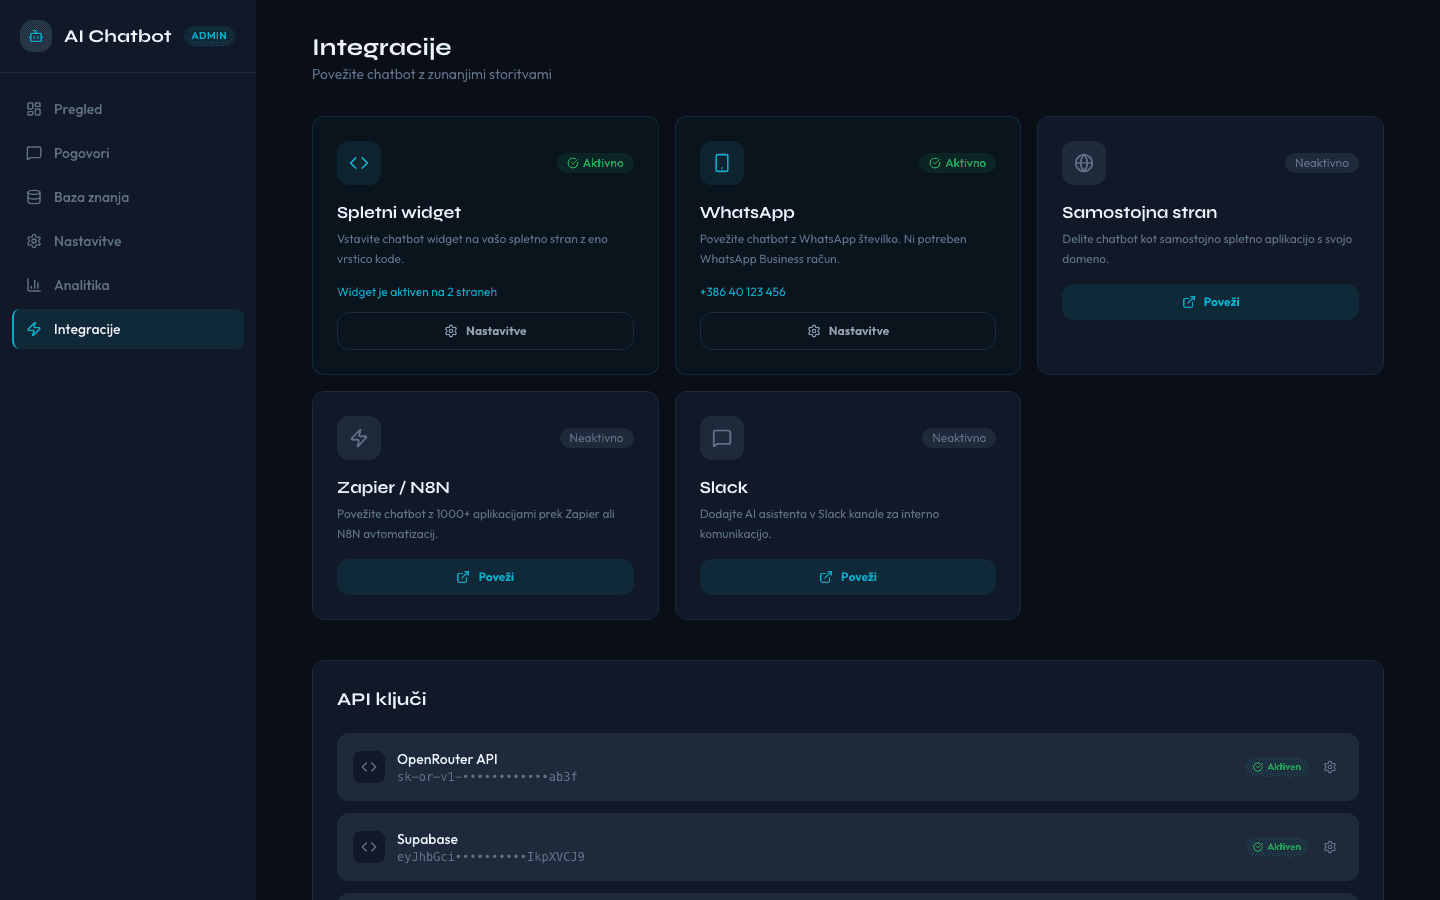This screenshot has height=900, width=1440.
Task: Click the AI Chatbot brand name
Action: point(118,36)
